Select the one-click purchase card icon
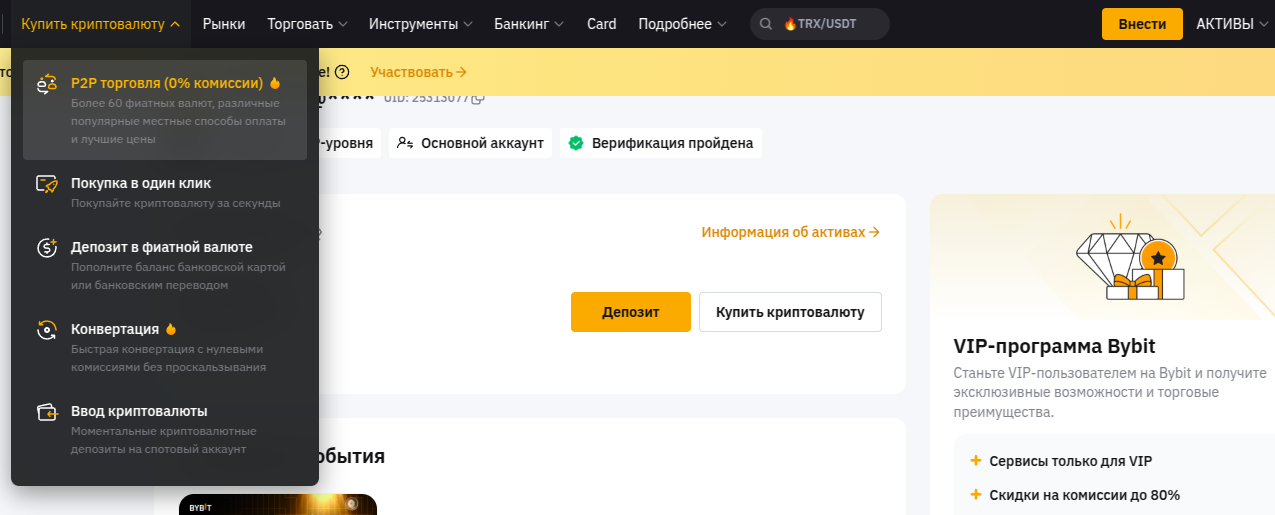 [x=46, y=184]
